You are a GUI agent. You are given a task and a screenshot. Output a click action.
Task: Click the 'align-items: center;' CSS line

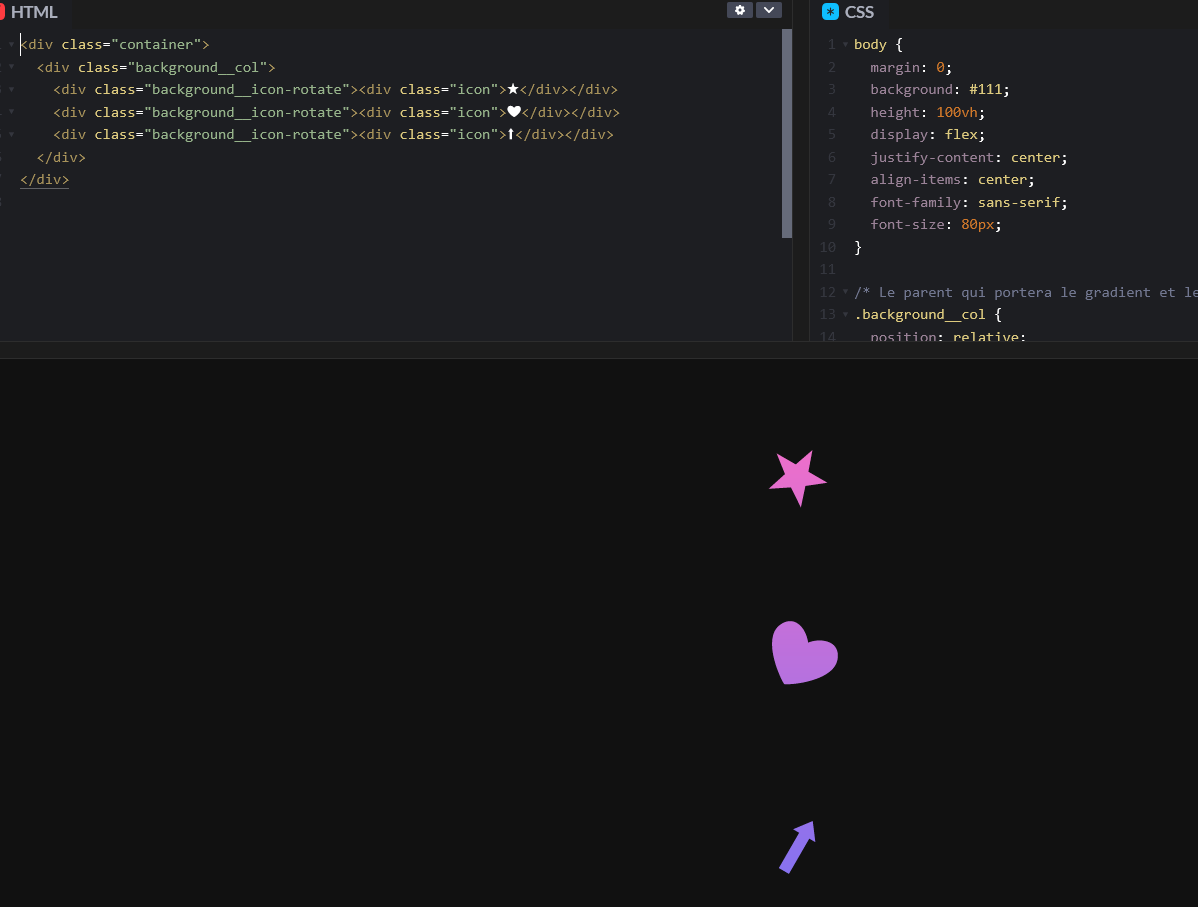pos(952,180)
